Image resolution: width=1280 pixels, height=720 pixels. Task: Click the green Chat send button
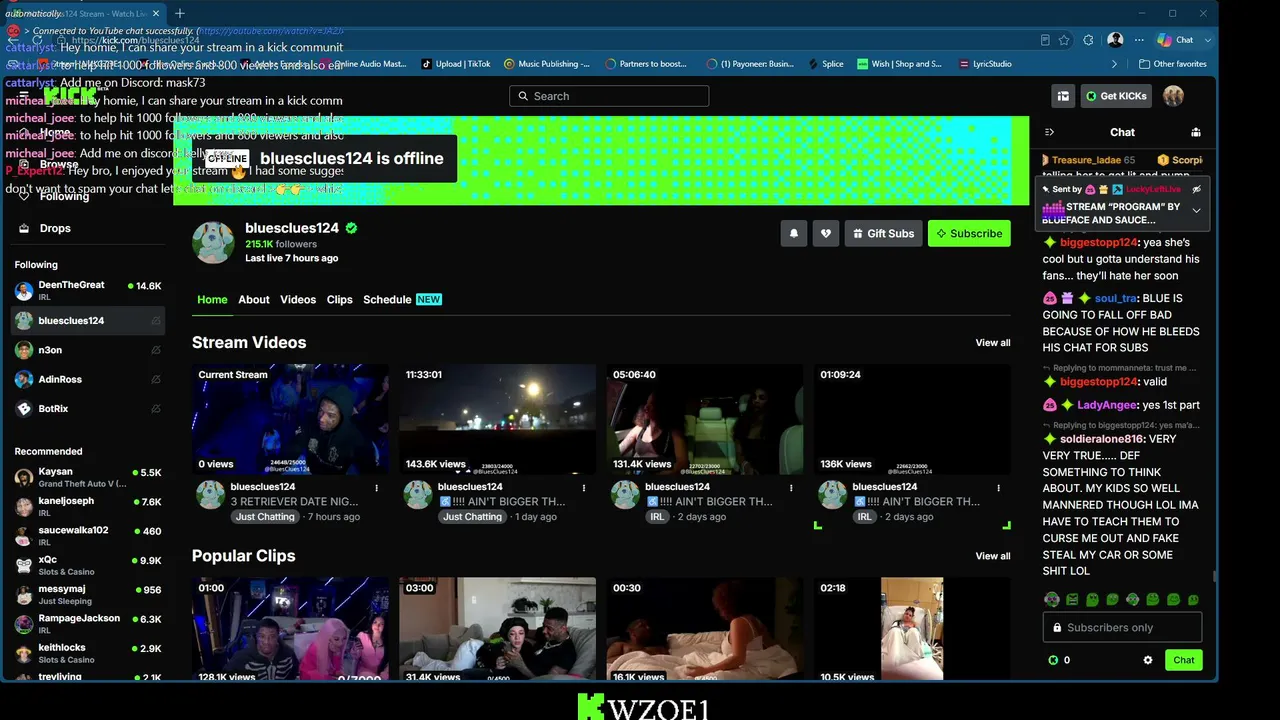point(1184,660)
